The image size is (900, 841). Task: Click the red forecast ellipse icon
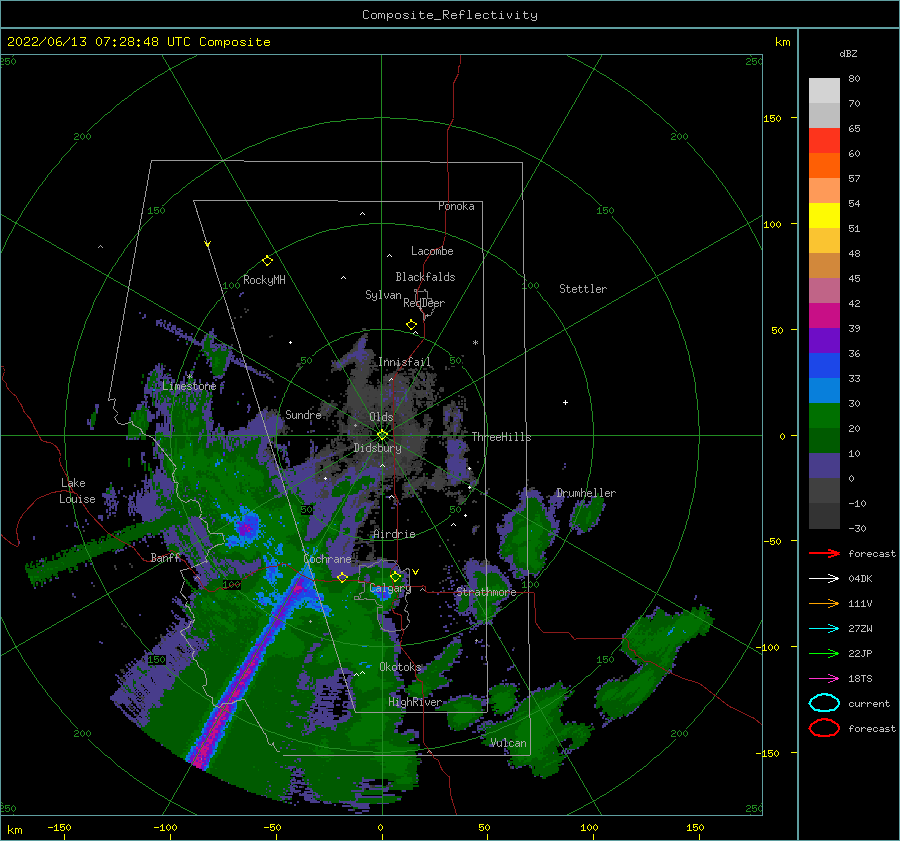click(x=824, y=728)
